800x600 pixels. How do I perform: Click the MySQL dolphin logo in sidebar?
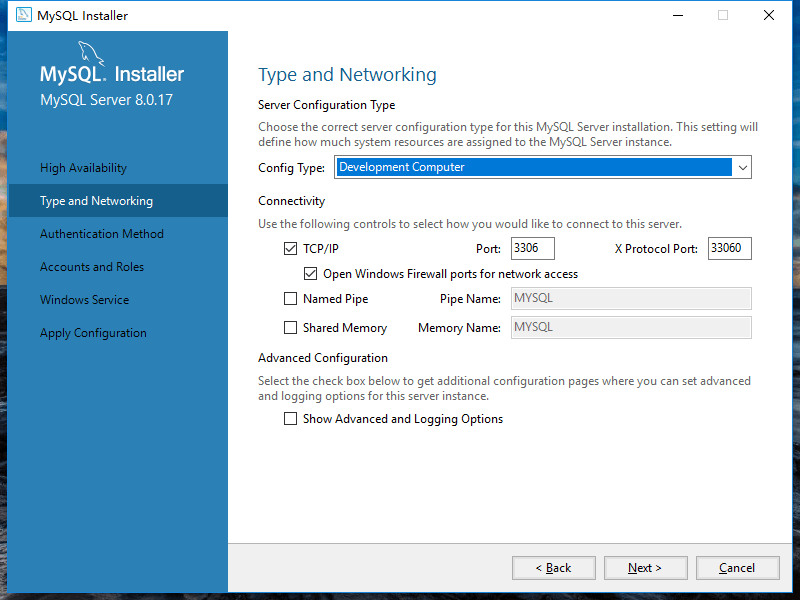coord(90,53)
